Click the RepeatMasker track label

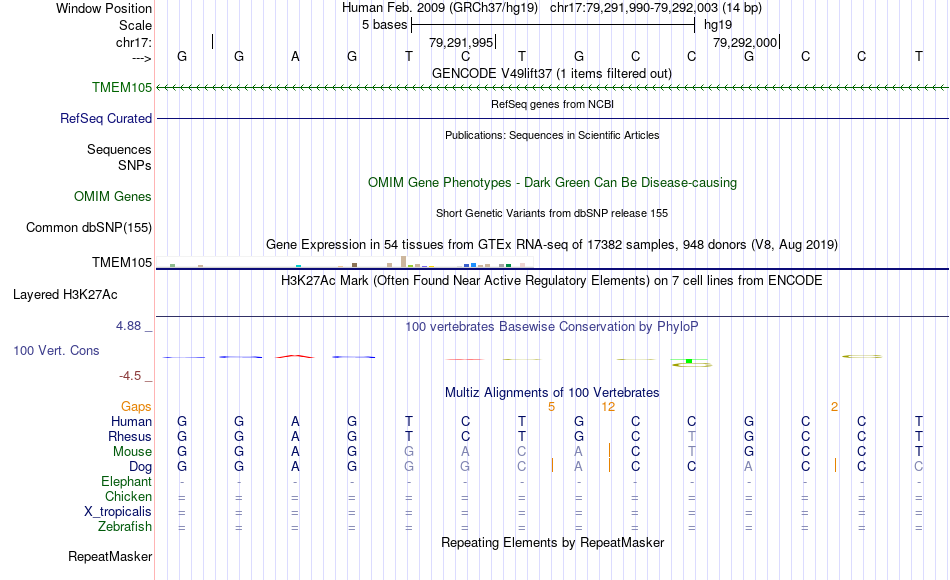click(110, 556)
